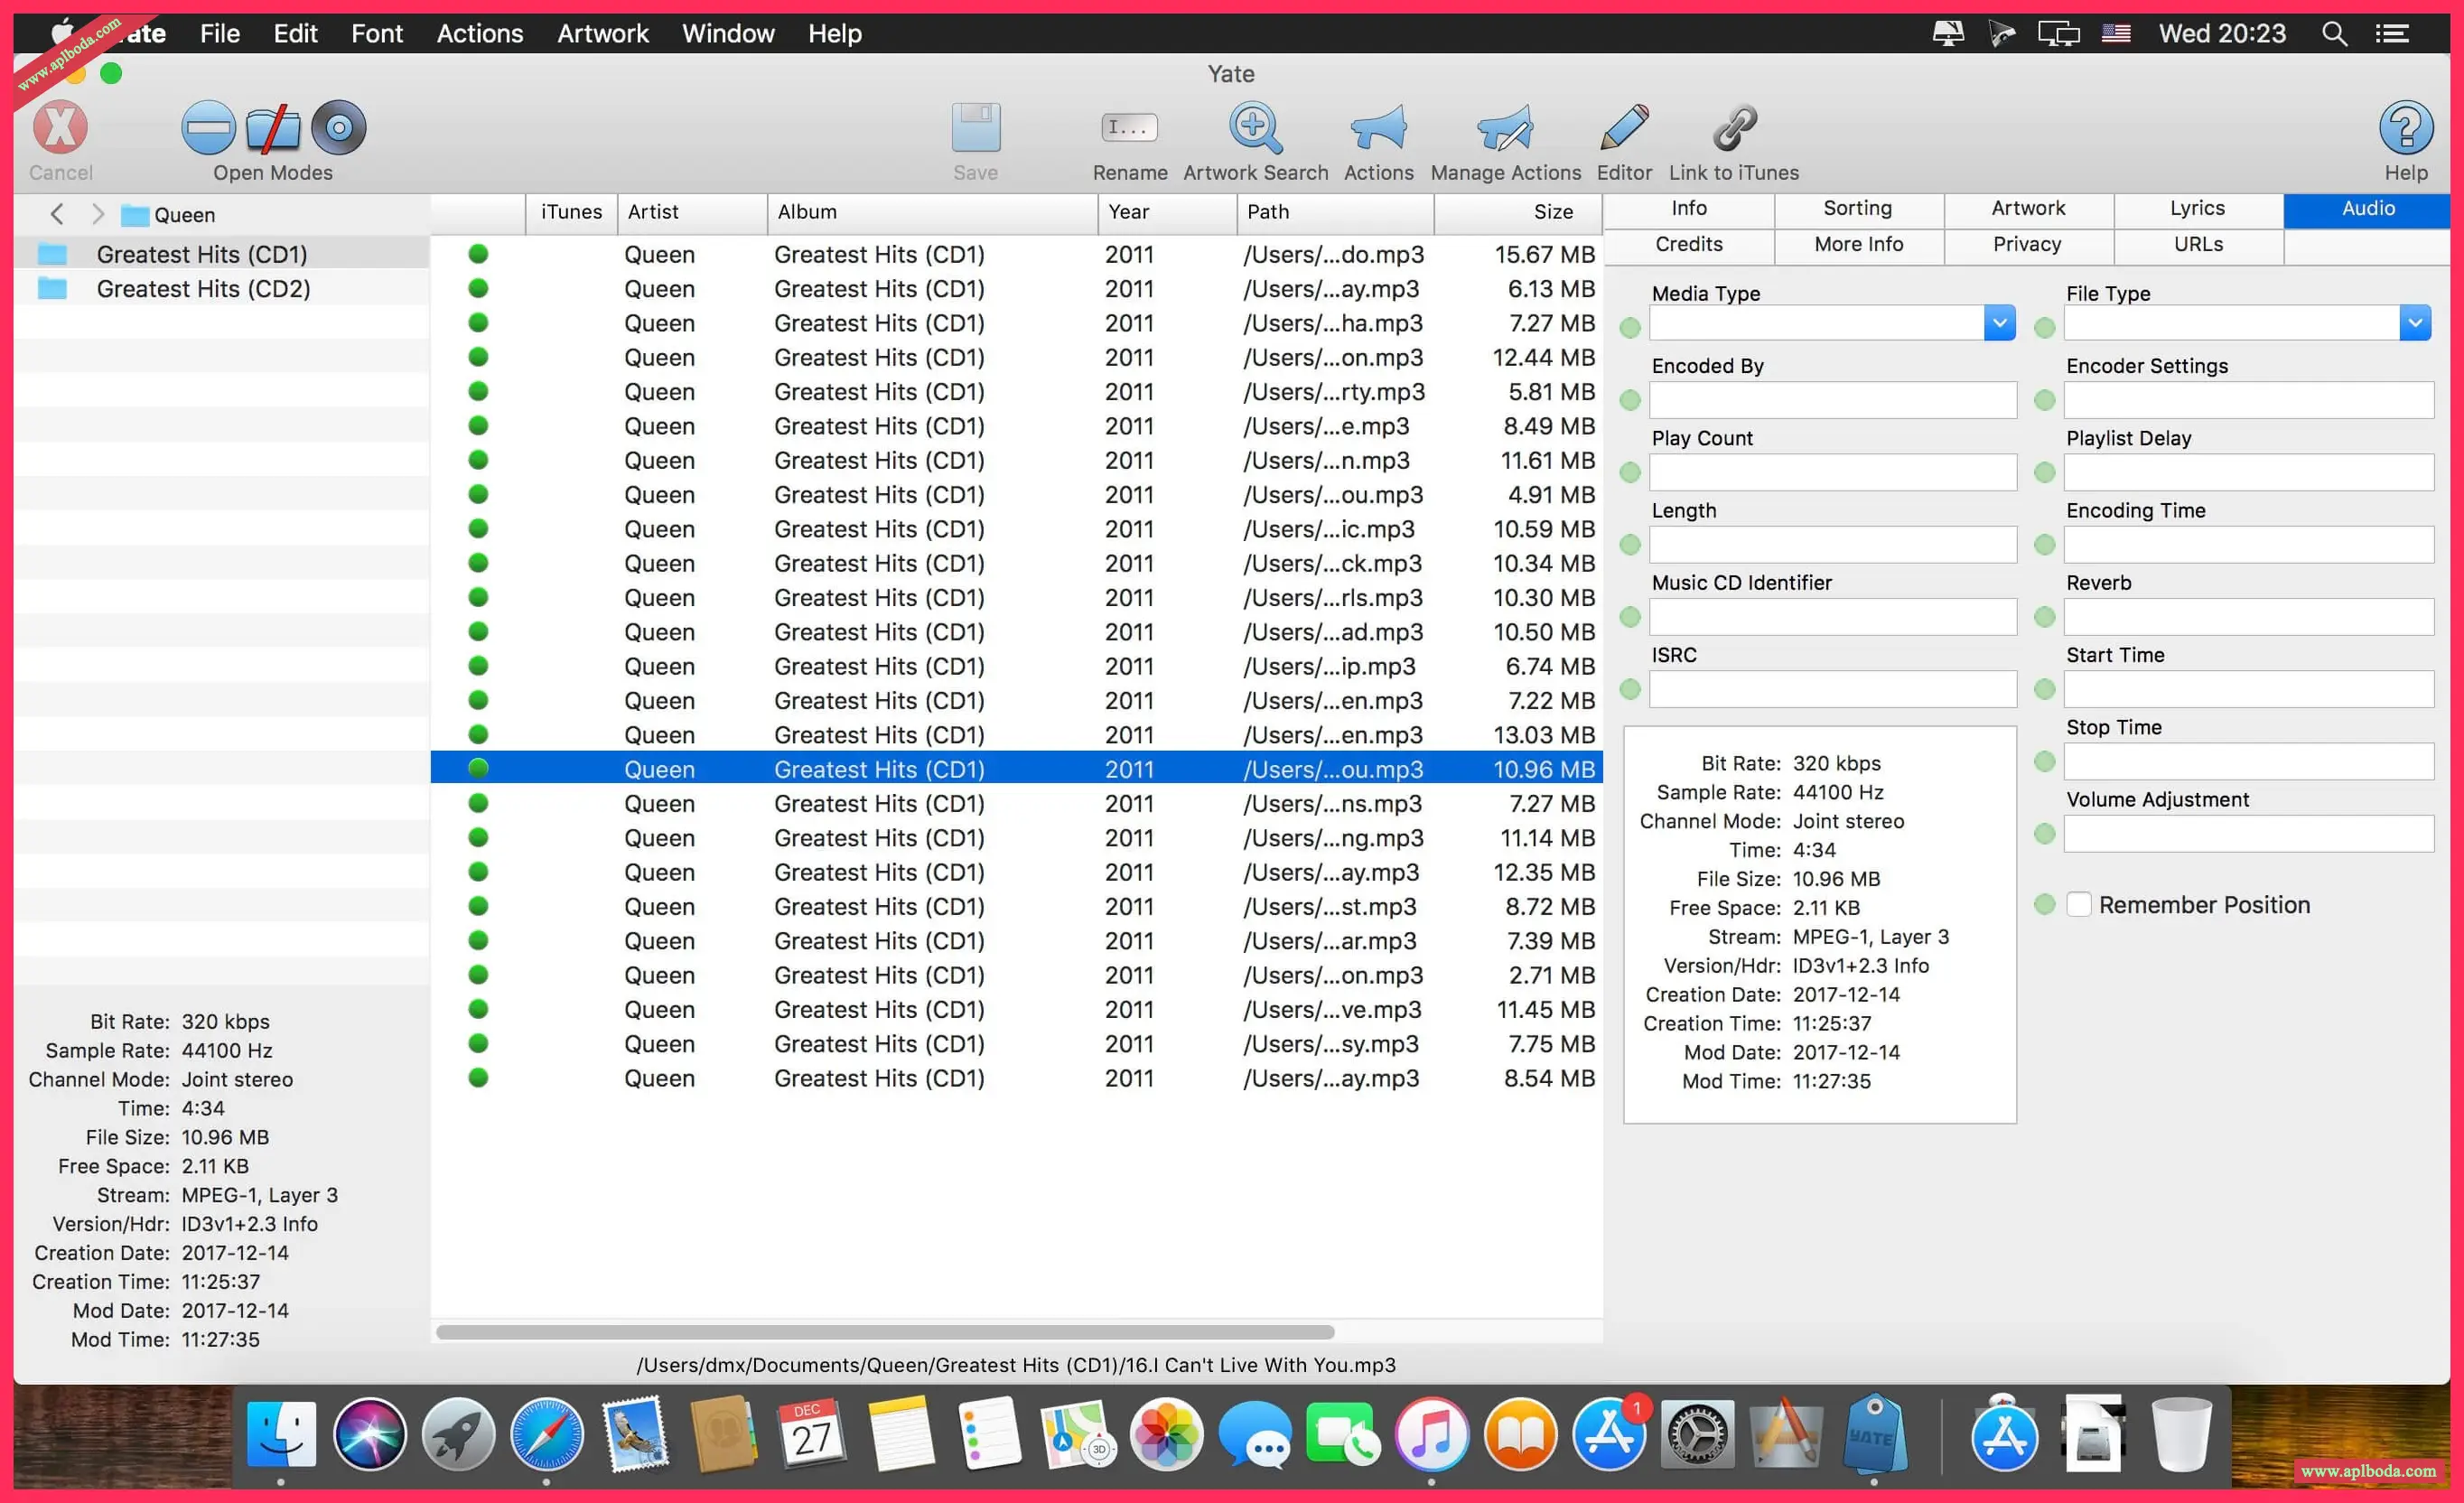Screen dimensions: 2464x1503
Task: Tick the Remember Position checkbox
Action: pos(2078,905)
